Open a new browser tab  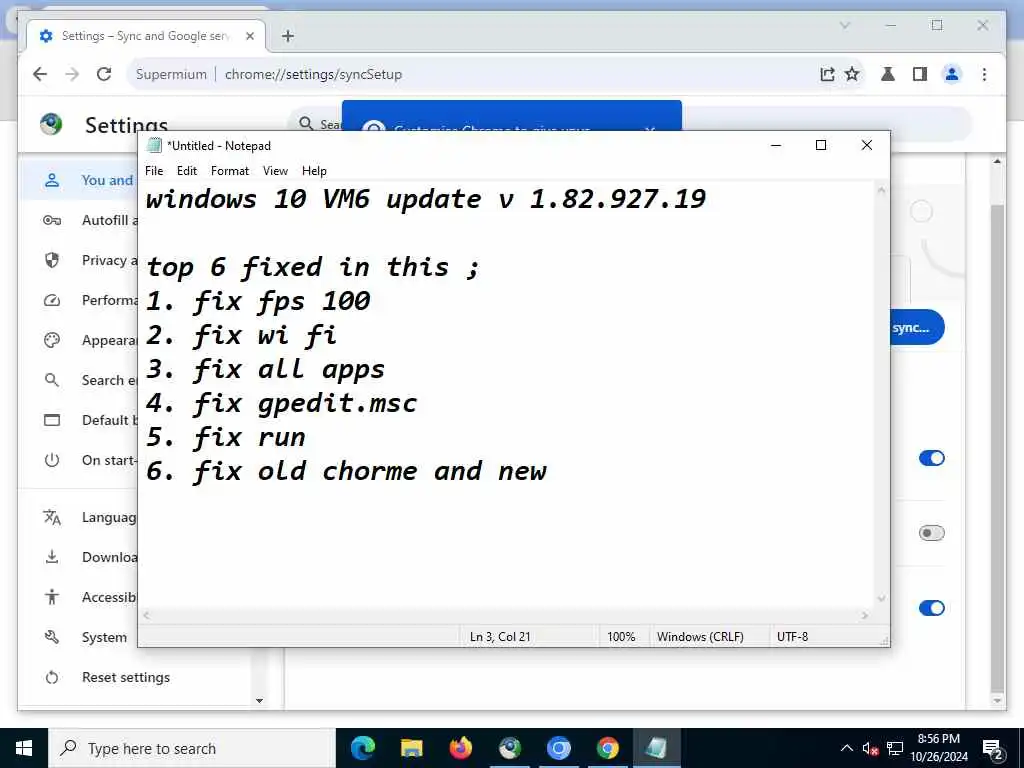(287, 37)
